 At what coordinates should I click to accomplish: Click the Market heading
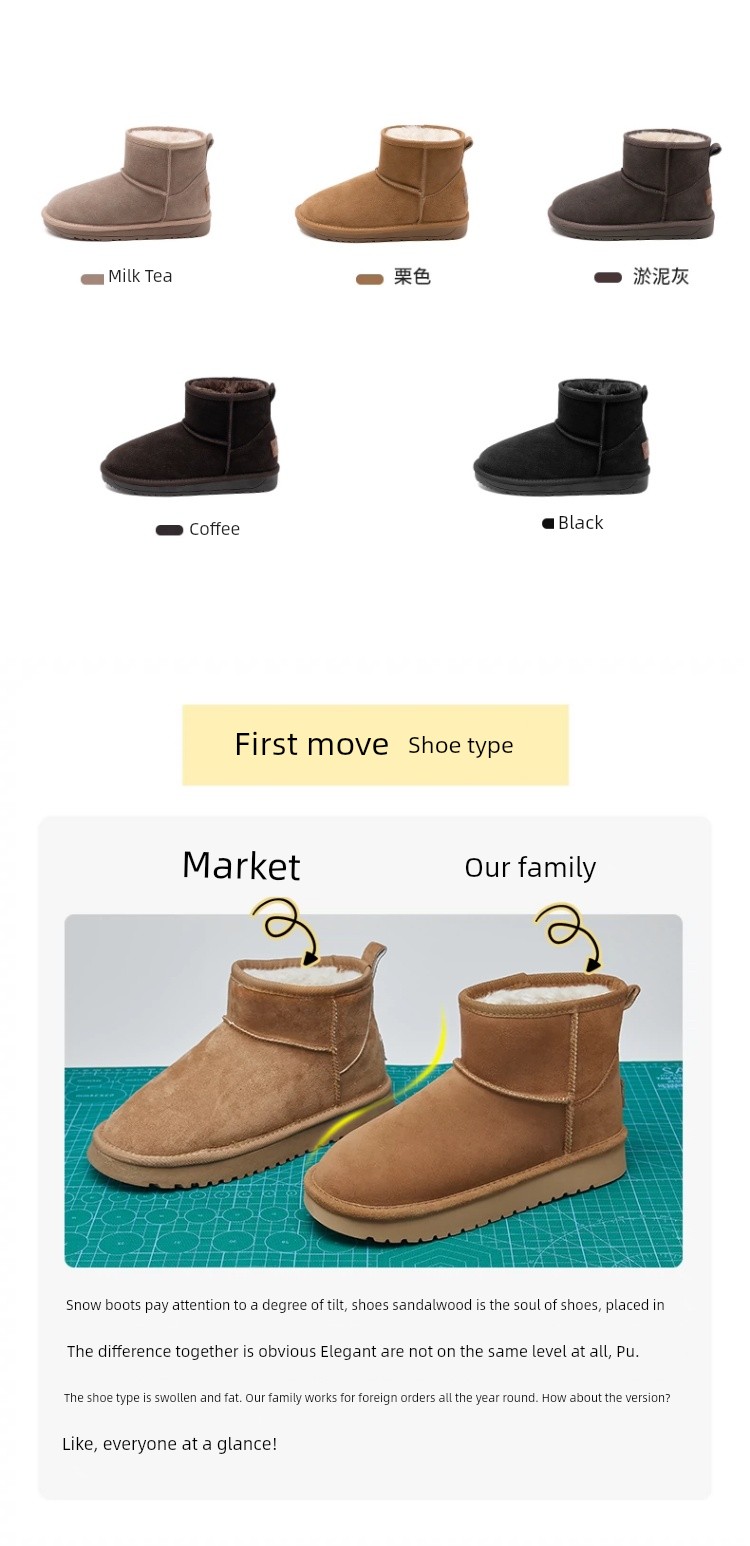point(241,866)
